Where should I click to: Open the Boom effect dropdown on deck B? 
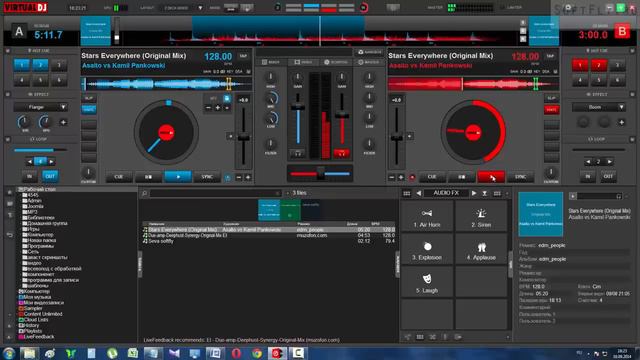(599, 107)
